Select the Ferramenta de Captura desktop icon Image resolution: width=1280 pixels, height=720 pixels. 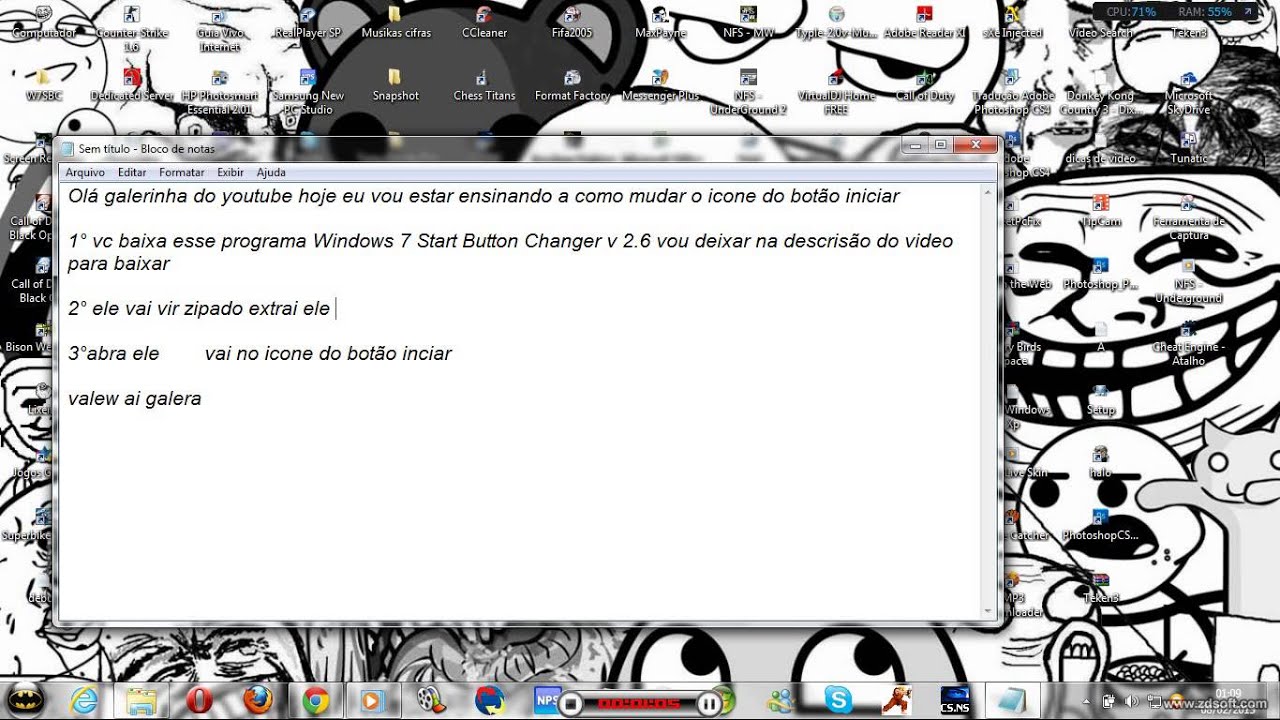(x=1188, y=217)
